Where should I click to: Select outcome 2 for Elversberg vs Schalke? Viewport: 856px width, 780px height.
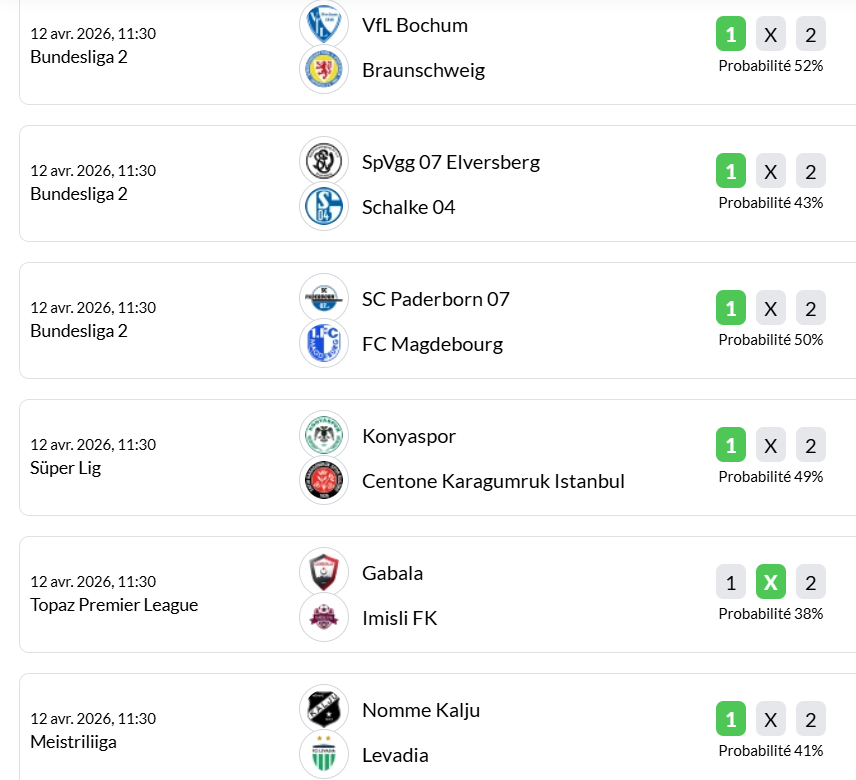[x=811, y=172]
